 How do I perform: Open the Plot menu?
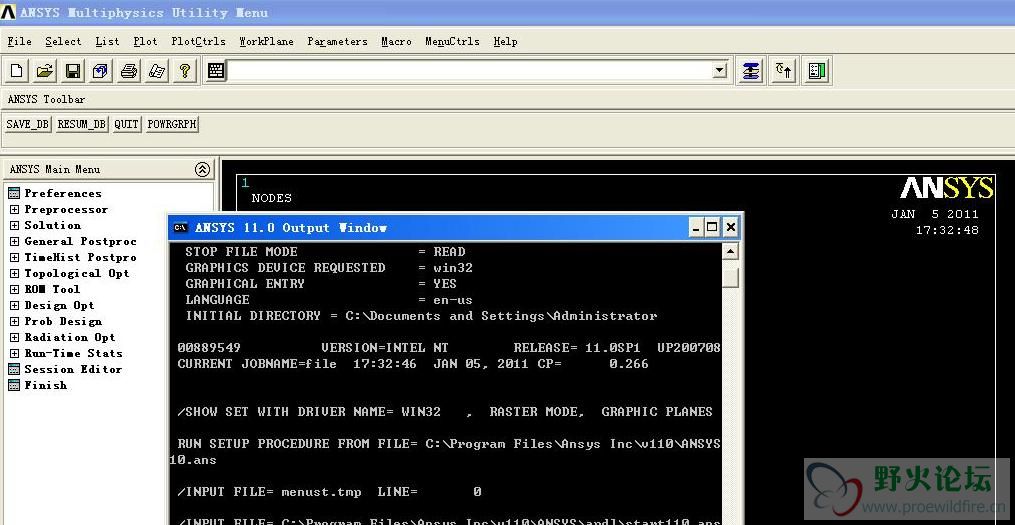coord(146,41)
